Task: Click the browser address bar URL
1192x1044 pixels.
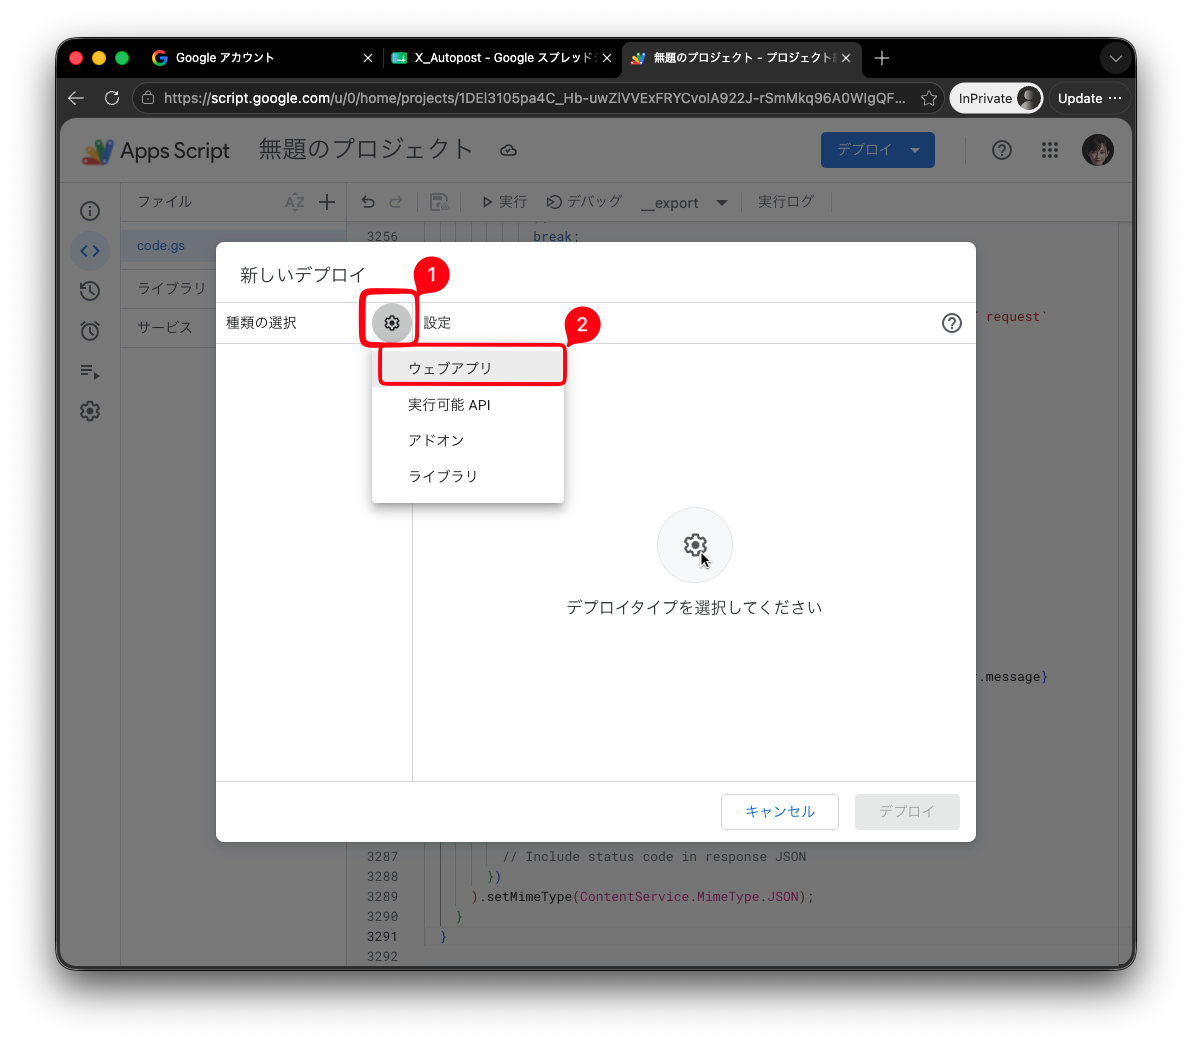Action: (534, 98)
